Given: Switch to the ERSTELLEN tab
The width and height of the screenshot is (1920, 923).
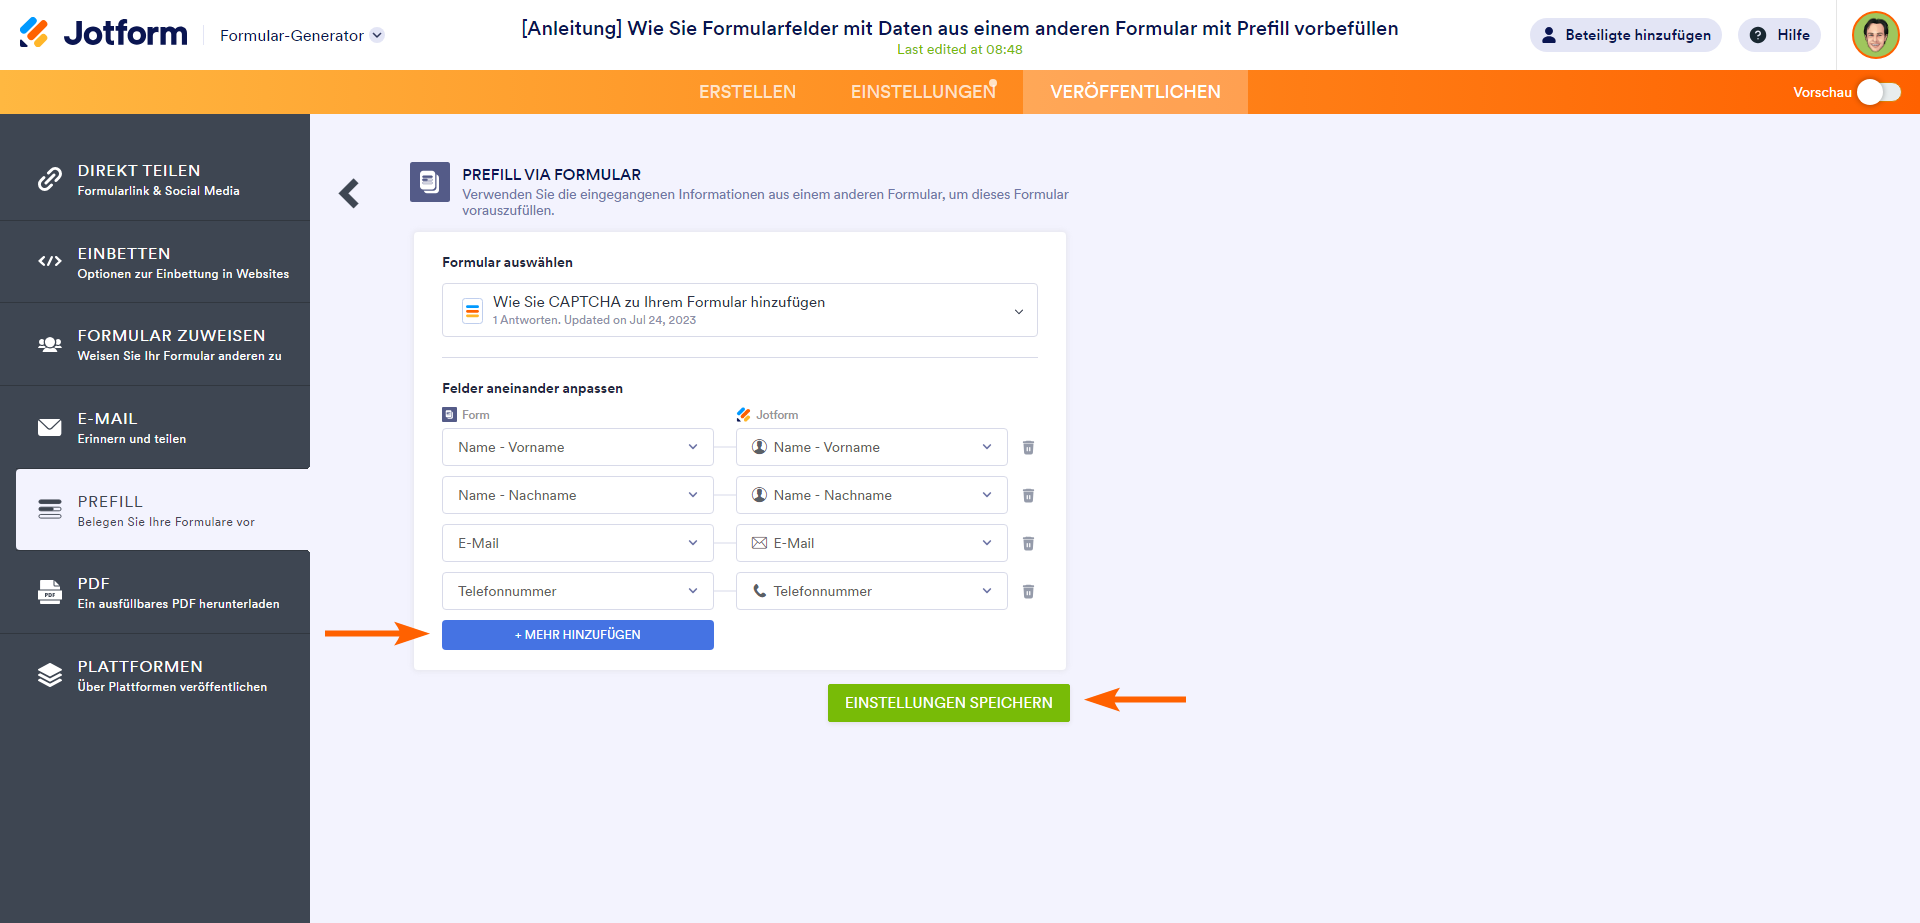Looking at the screenshot, I should point(747,92).
